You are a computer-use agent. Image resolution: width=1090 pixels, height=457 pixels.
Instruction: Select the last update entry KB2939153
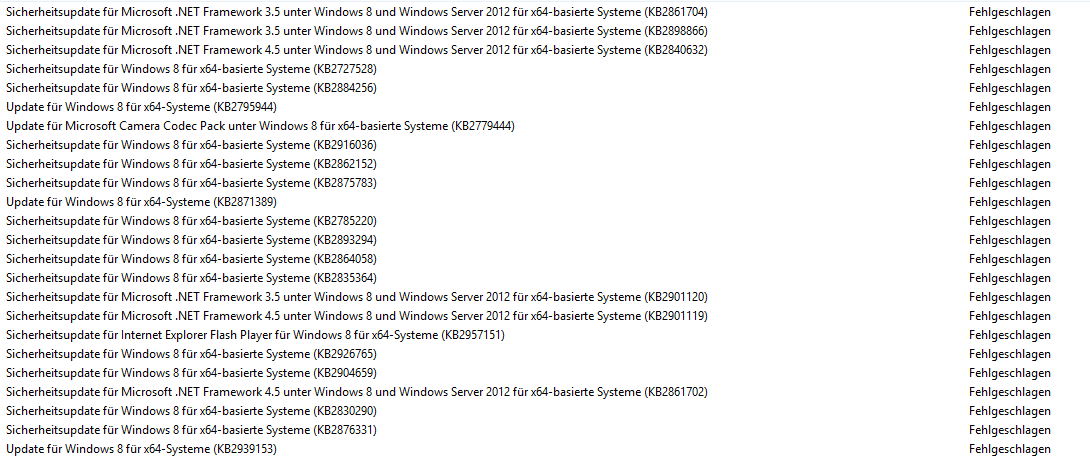tap(141, 449)
